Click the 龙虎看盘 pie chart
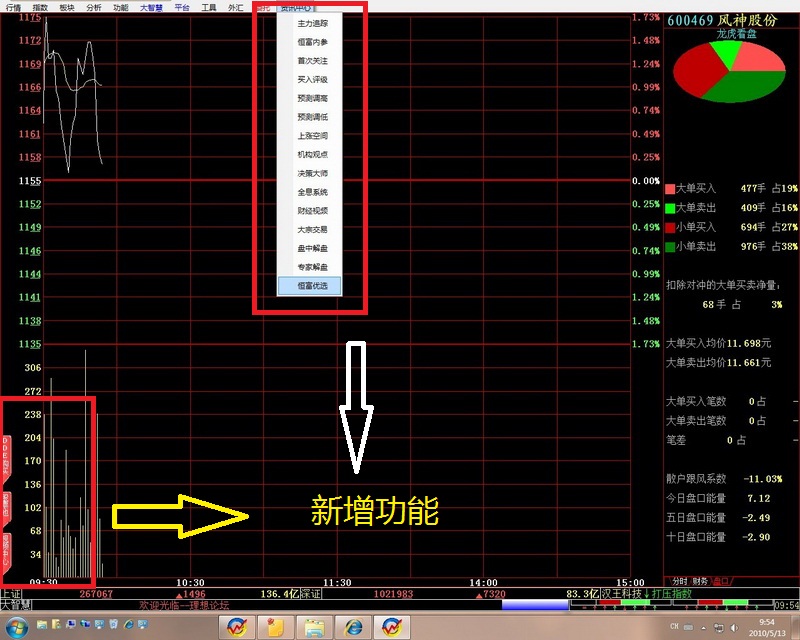This screenshot has height=640, width=800. [729, 71]
